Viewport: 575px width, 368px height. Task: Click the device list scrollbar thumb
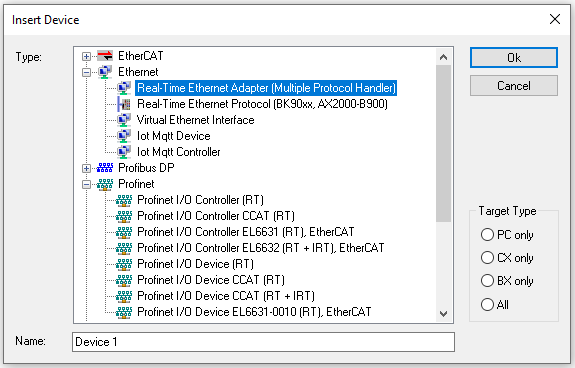(x=443, y=143)
